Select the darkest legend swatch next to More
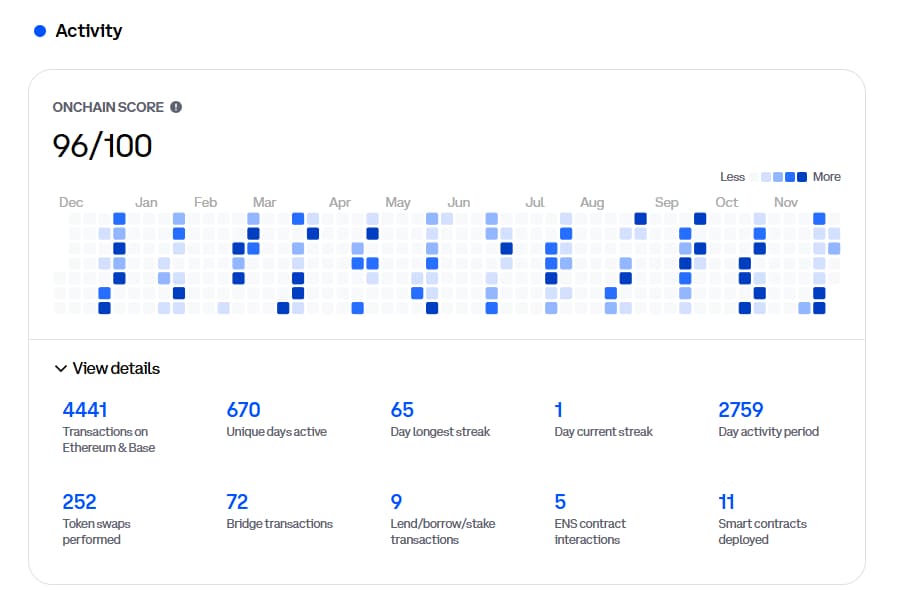This screenshot has width=898, height=591. pos(802,177)
